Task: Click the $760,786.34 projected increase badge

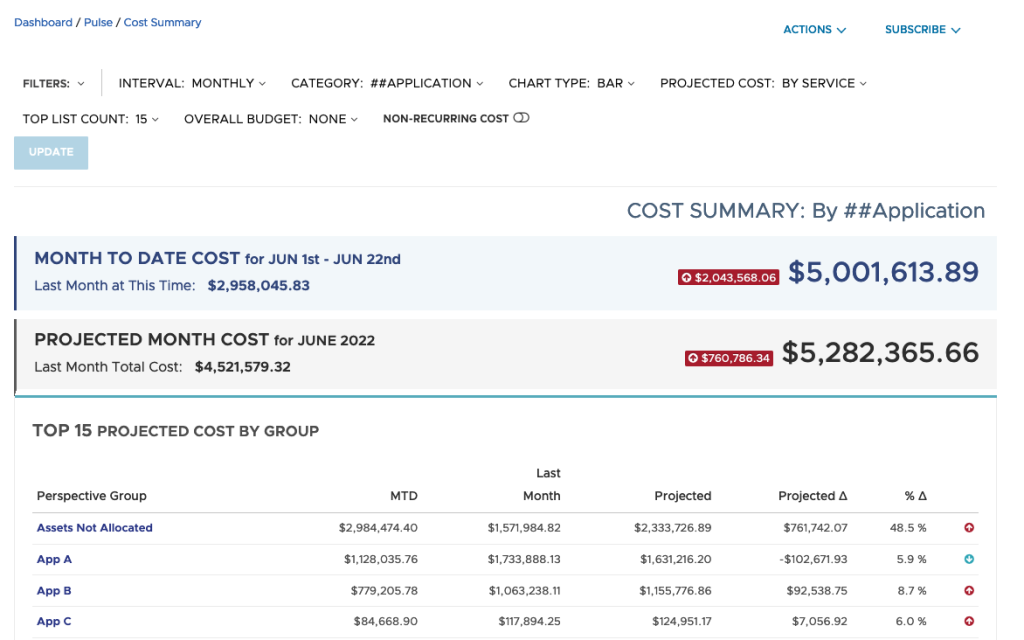Action: point(729,358)
